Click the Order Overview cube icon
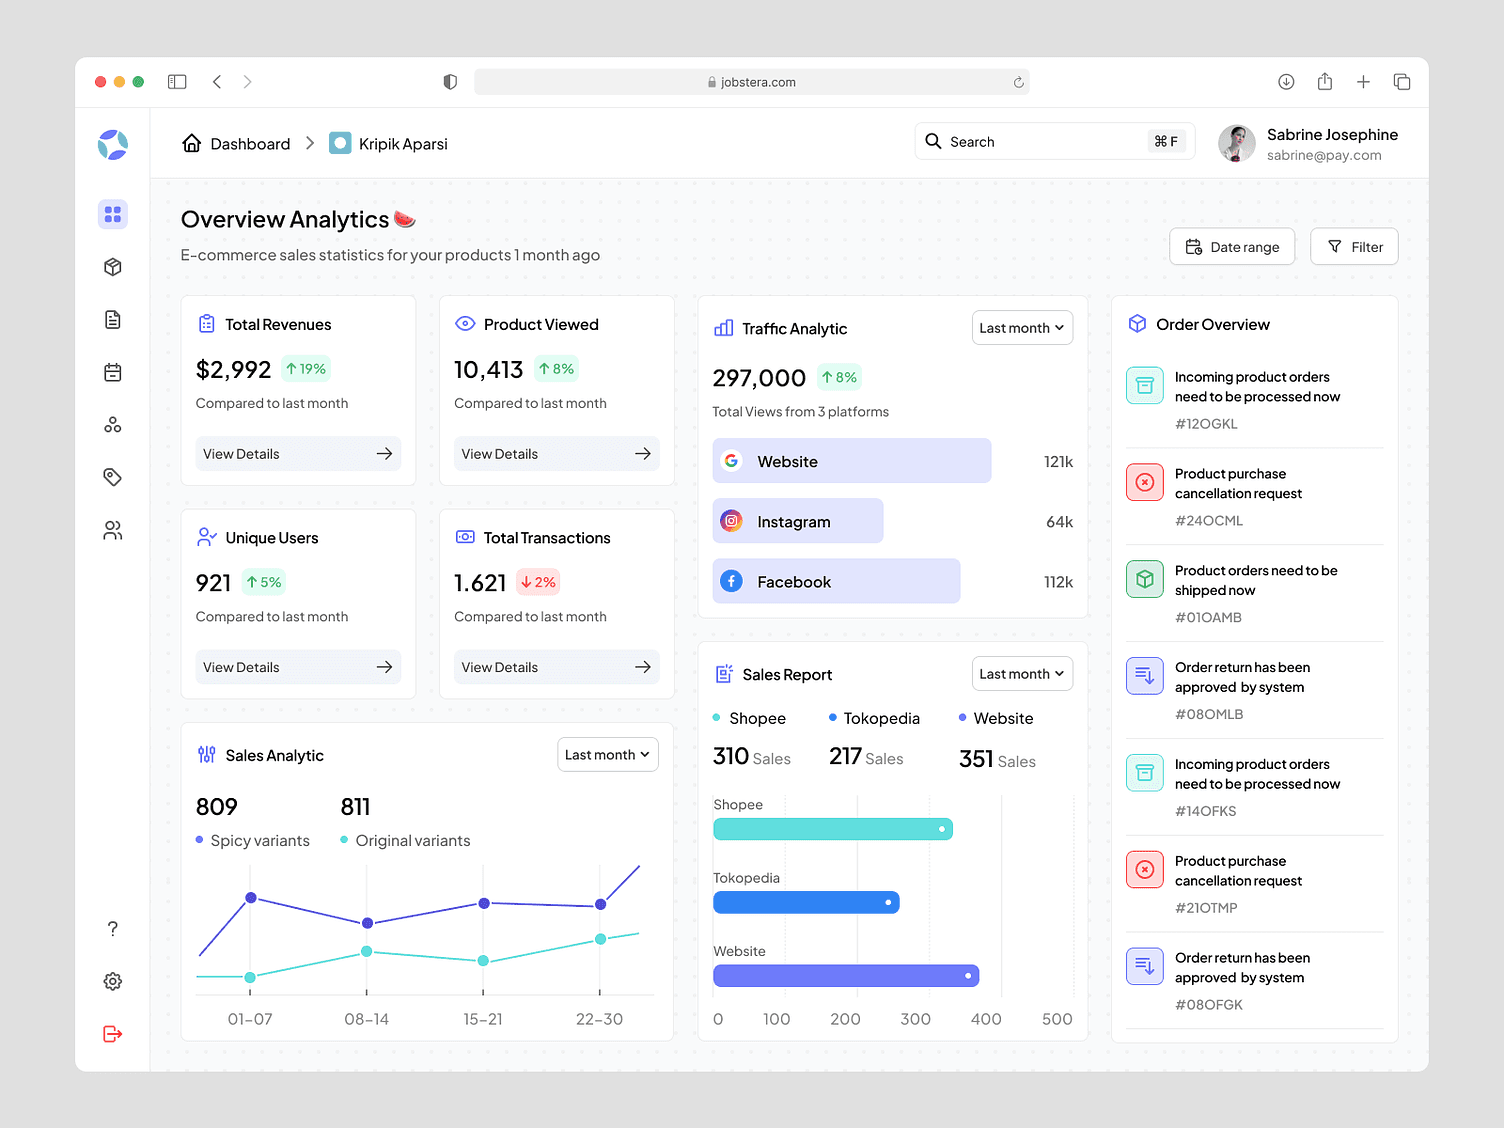1504x1128 pixels. coord(1137,324)
